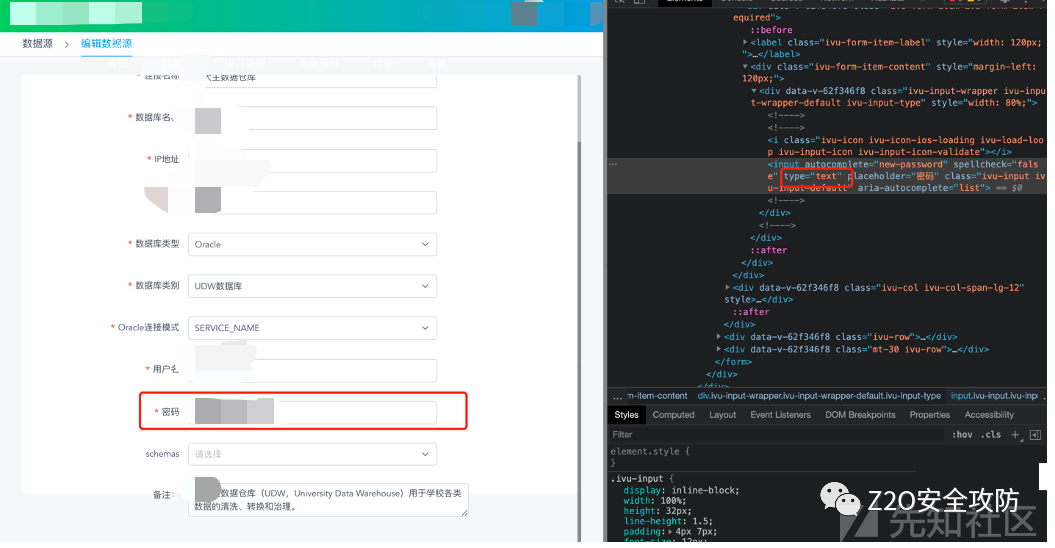Viewport: 1055px width, 548px height.
Task: Toggle the computed styles sidebar icon
Action: 1035,435
